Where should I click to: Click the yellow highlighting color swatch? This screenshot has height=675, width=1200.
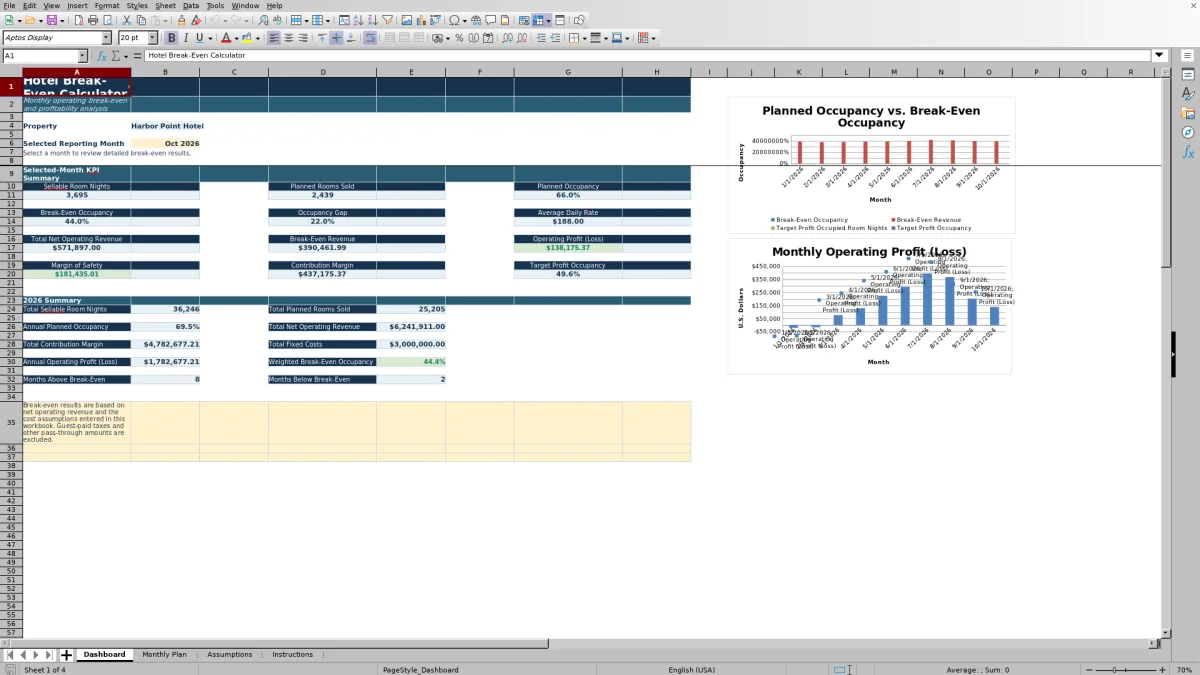click(x=247, y=38)
